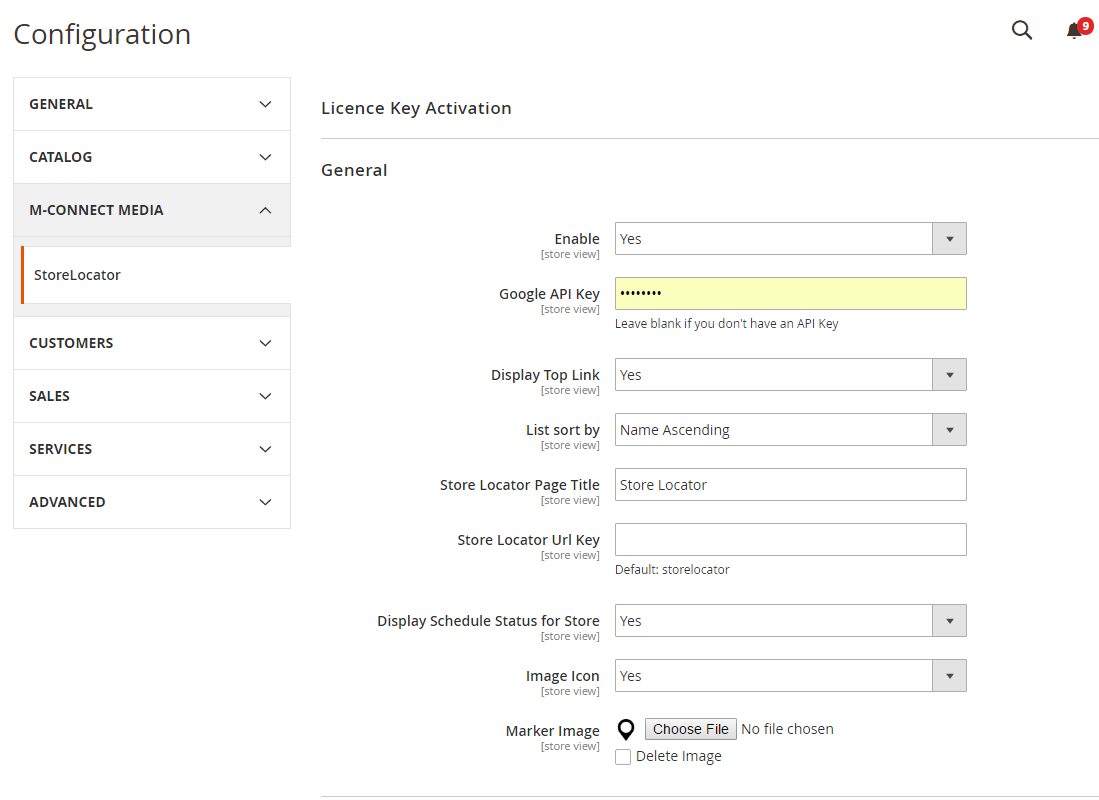Image resolution: width=1099 pixels, height=800 pixels.
Task: Expand the Licence Key Activation section
Action: pyautogui.click(x=416, y=108)
